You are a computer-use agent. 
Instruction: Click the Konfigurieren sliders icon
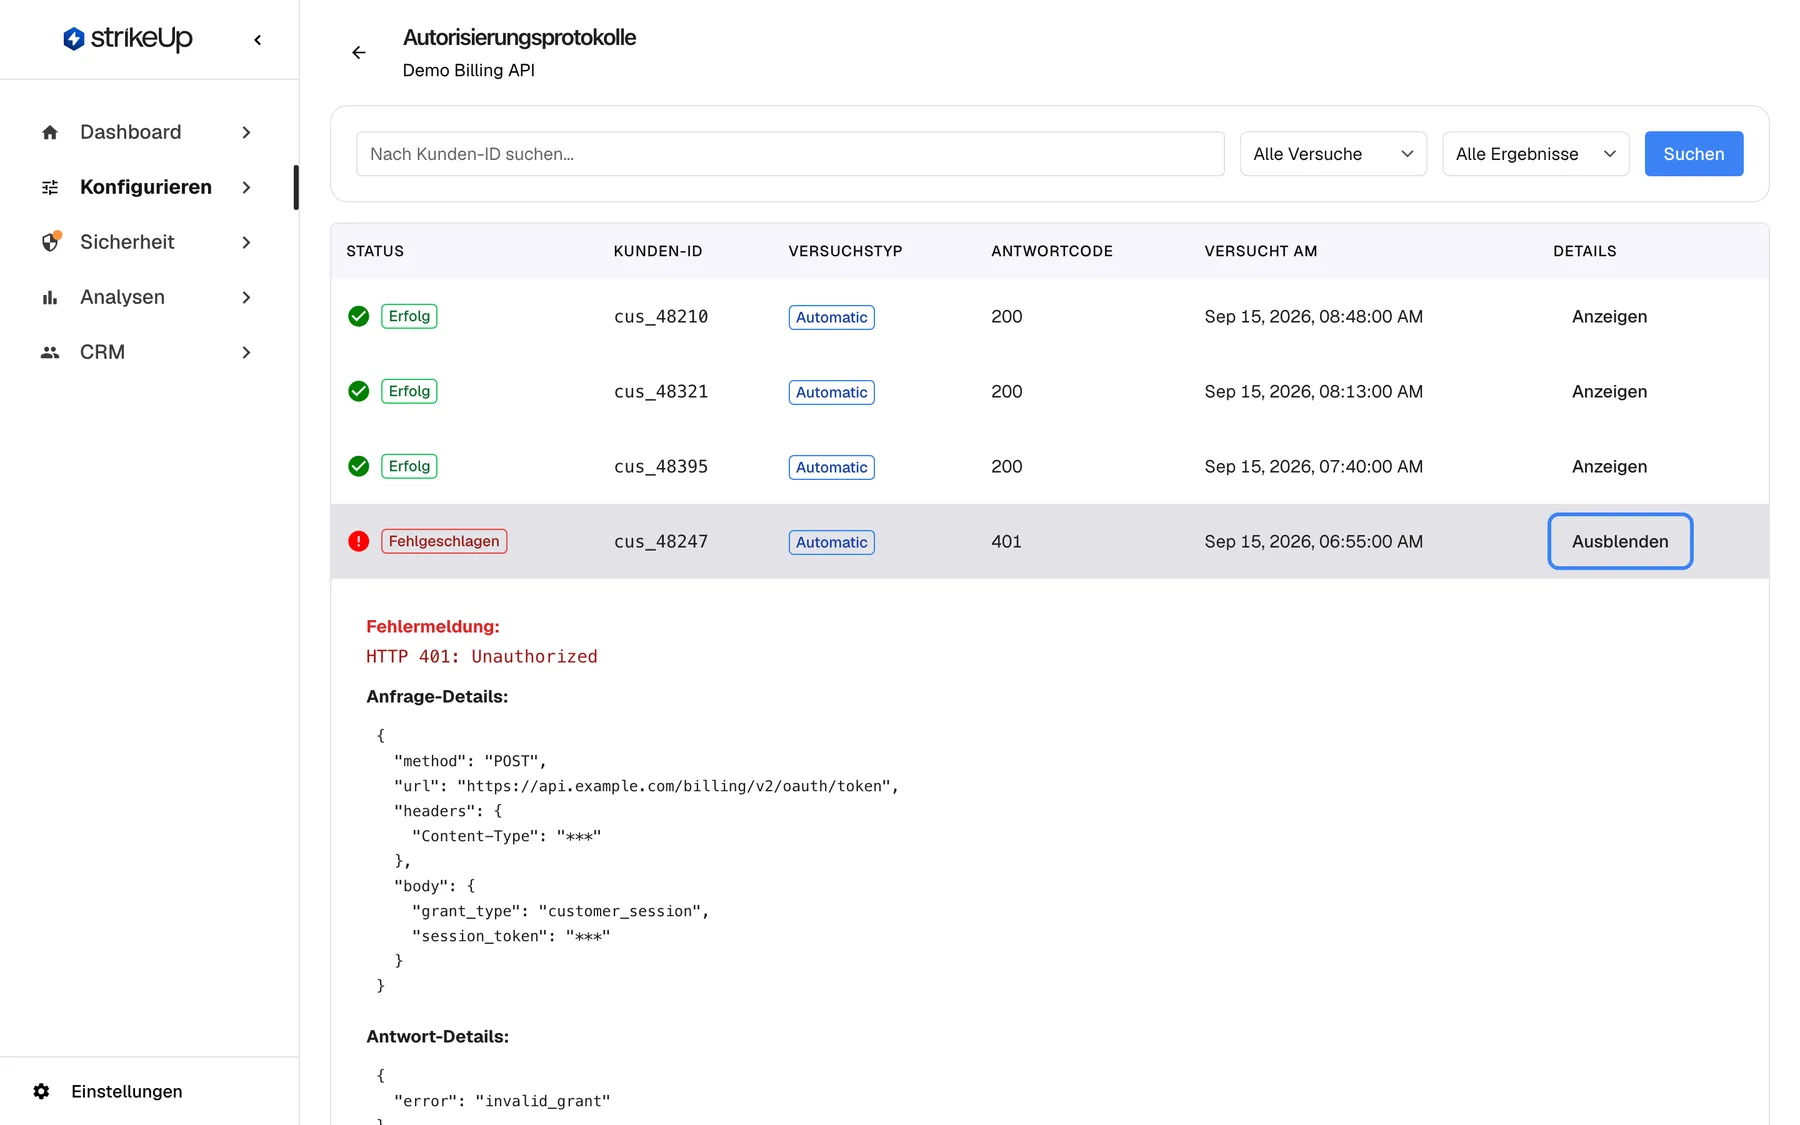[x=50, y=188]
